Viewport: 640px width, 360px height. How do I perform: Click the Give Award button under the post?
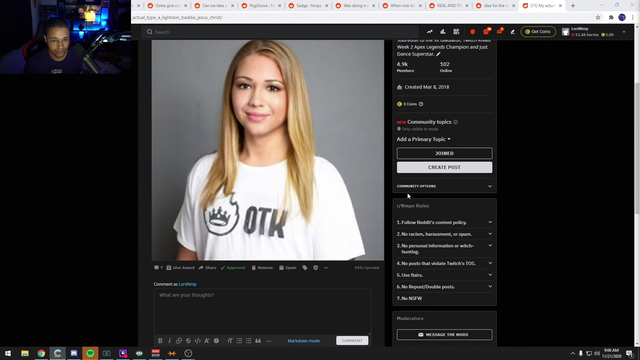point(180,268)
